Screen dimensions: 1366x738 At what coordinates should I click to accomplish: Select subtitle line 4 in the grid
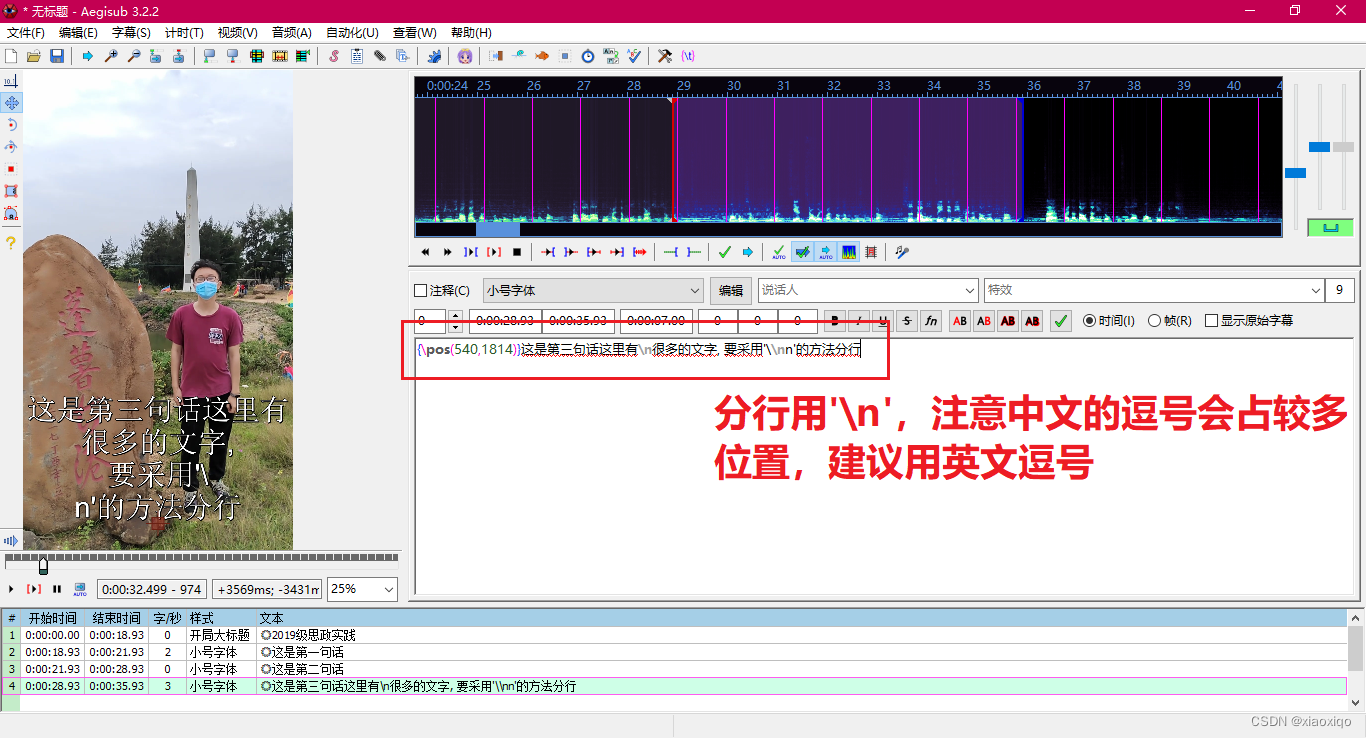300,686
